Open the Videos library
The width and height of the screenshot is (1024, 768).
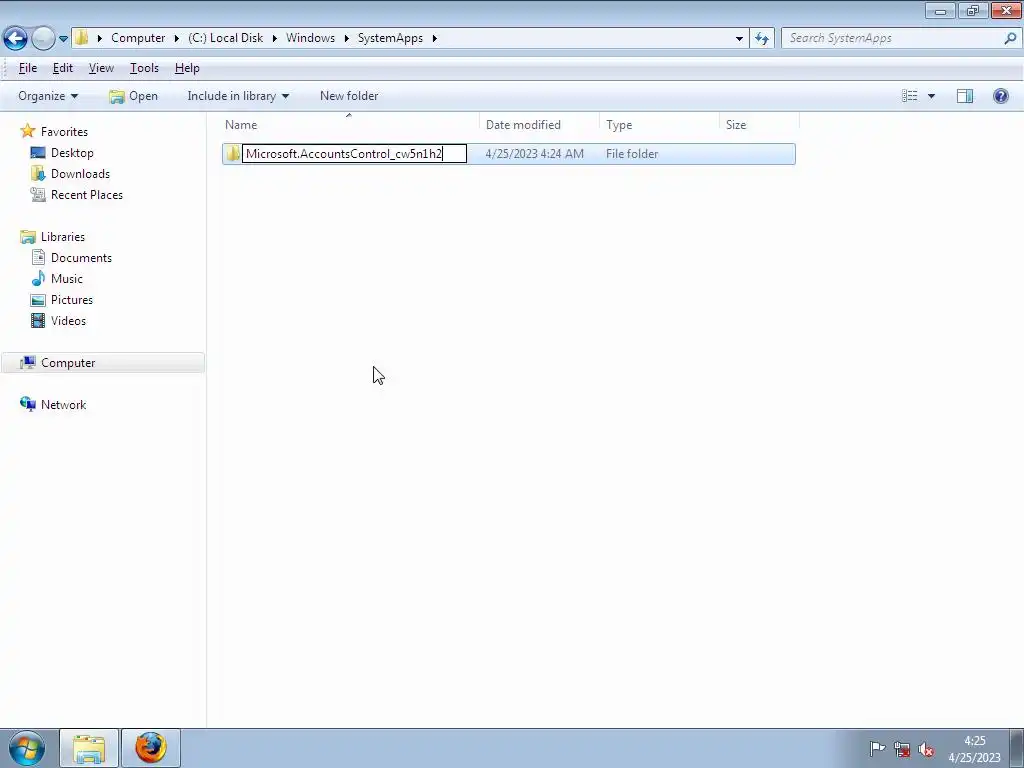[x=68, y=321]
